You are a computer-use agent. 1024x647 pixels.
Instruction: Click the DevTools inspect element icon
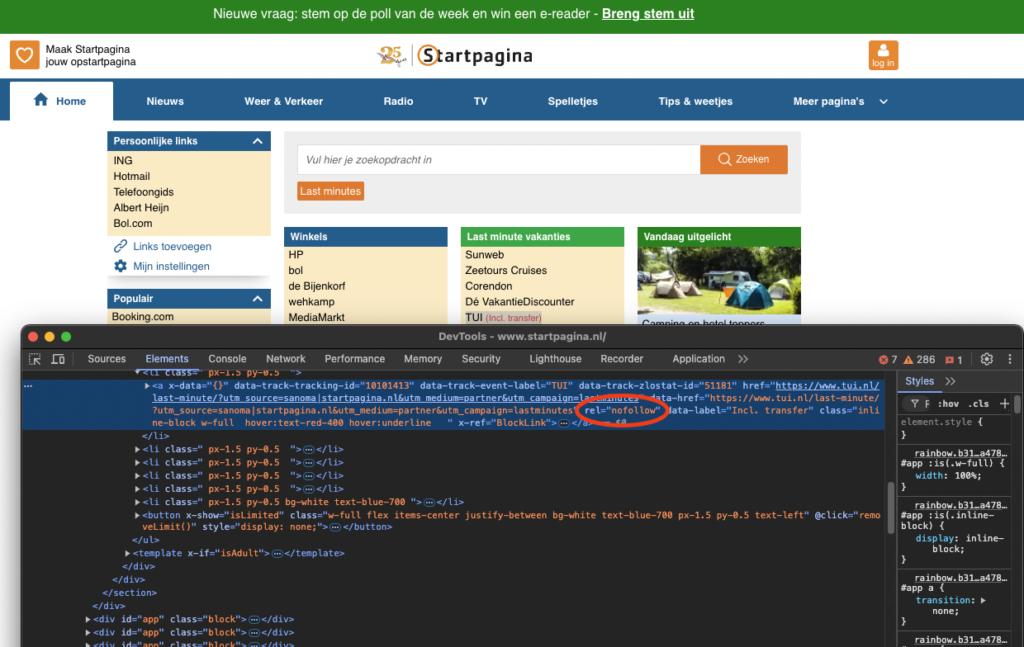pos(35,359)
